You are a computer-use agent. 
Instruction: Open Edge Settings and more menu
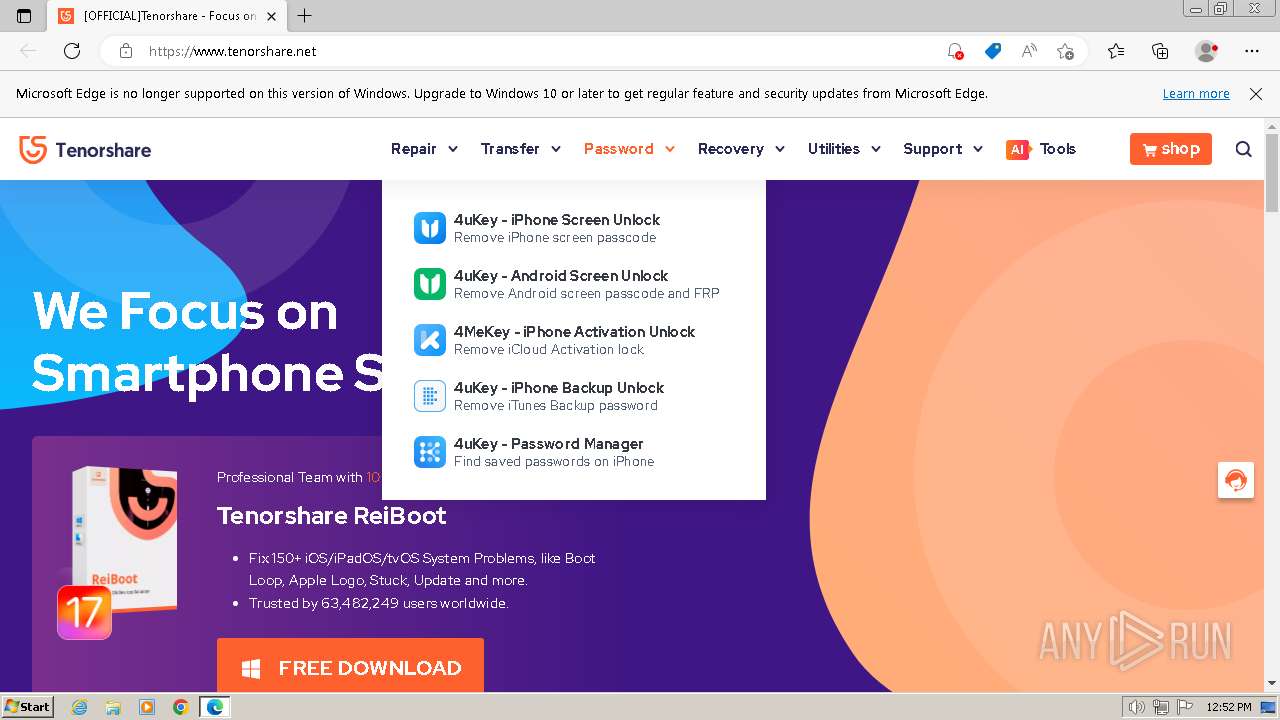click(x=1252, y=51)
